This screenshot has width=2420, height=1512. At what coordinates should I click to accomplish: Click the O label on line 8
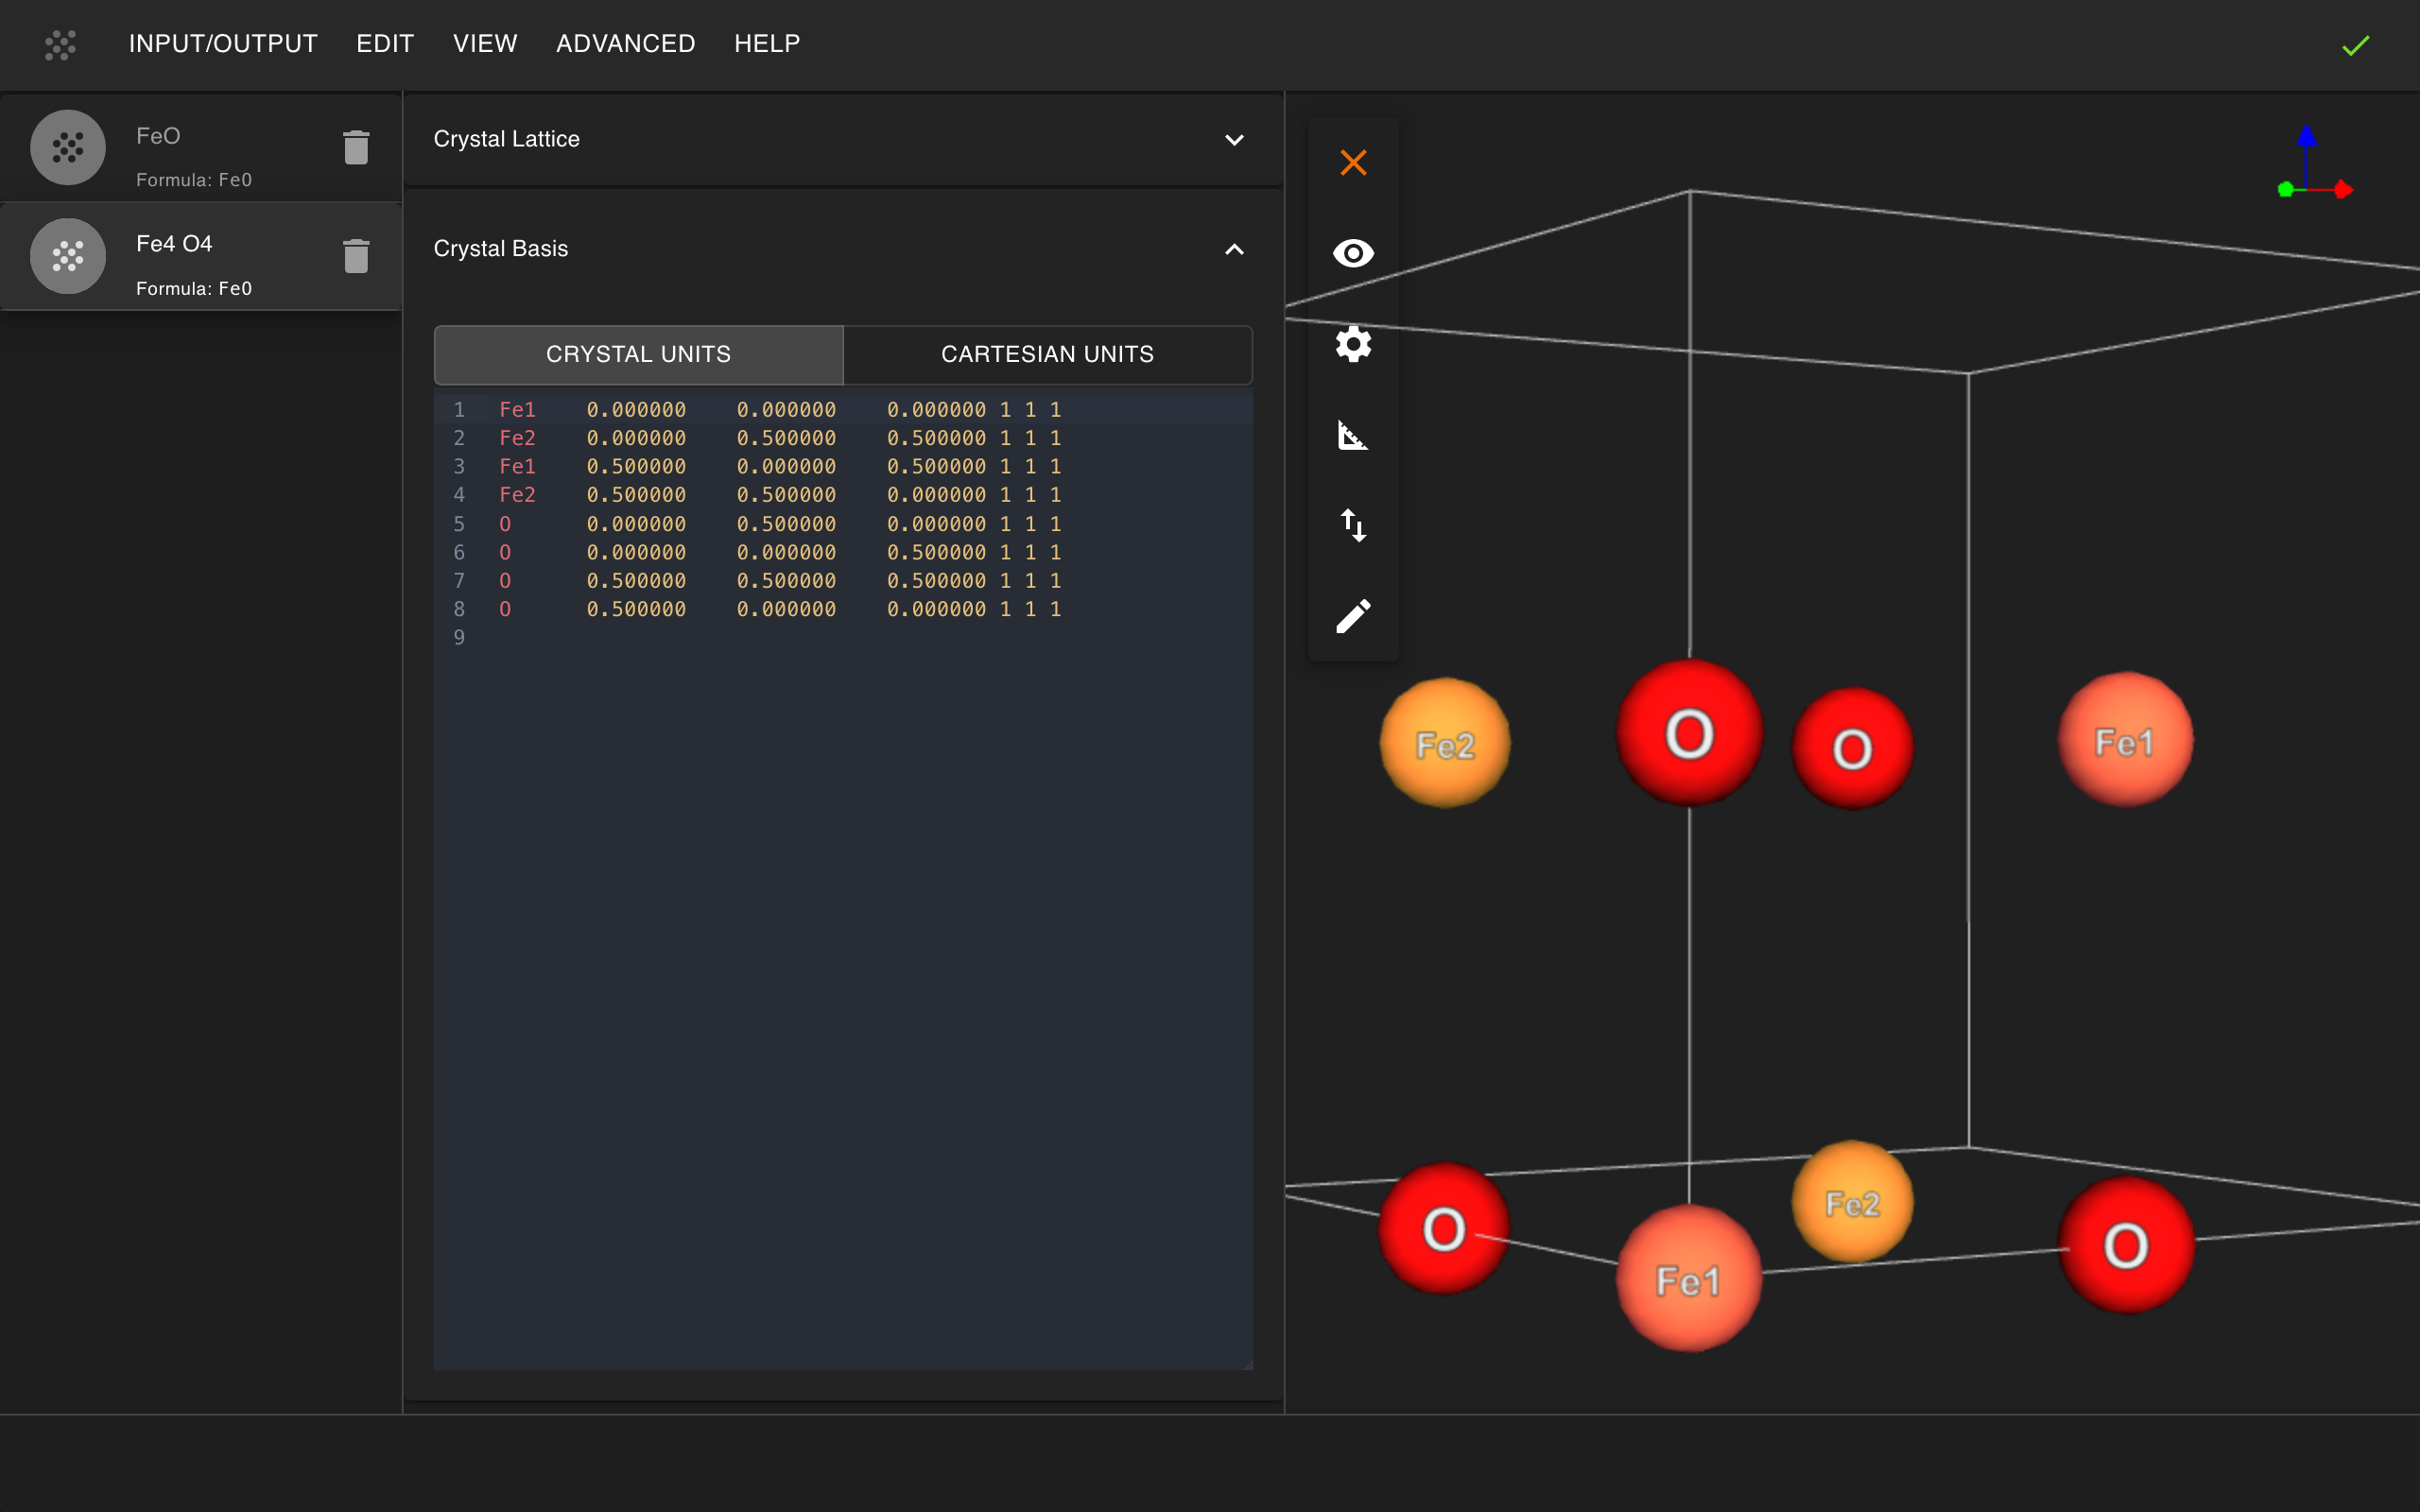pyautogui.click(x=505, y=609)
